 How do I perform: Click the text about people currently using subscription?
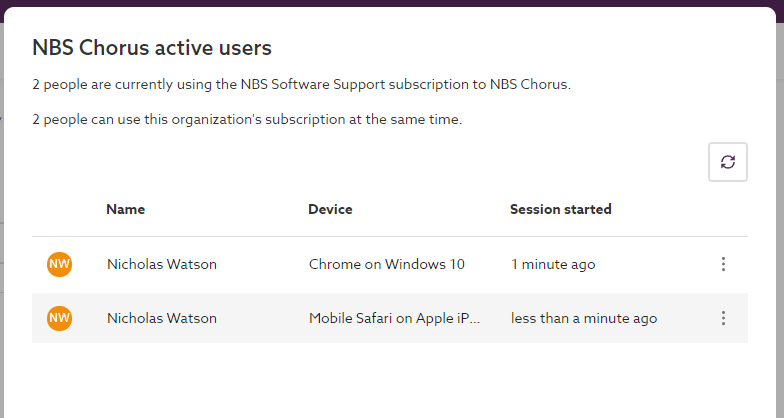click(300, 84)
